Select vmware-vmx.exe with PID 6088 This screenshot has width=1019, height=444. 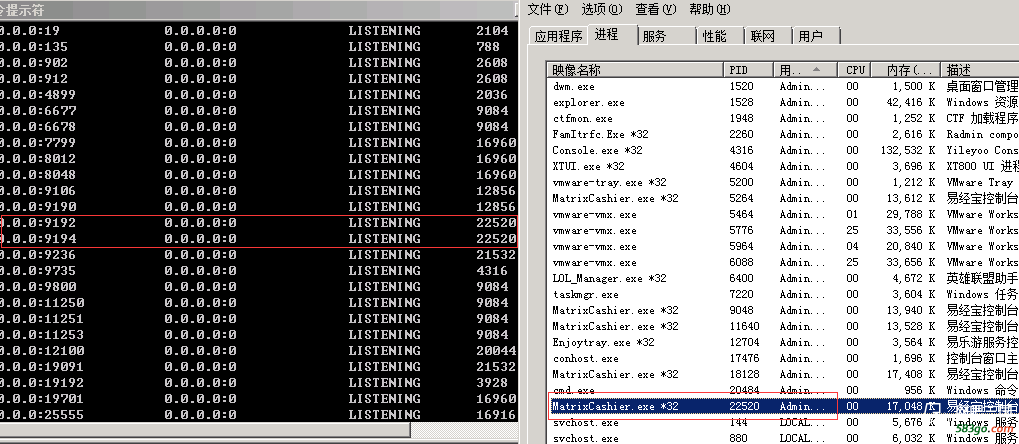[x=783, y=263]
